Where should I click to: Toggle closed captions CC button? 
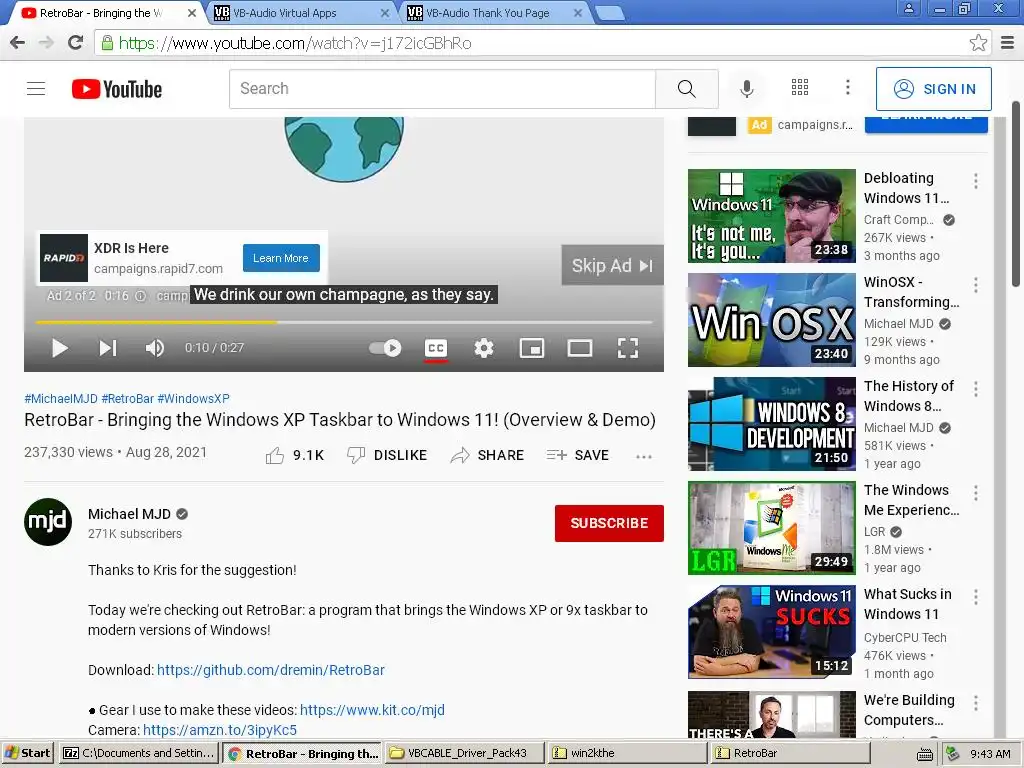[436, 349]
